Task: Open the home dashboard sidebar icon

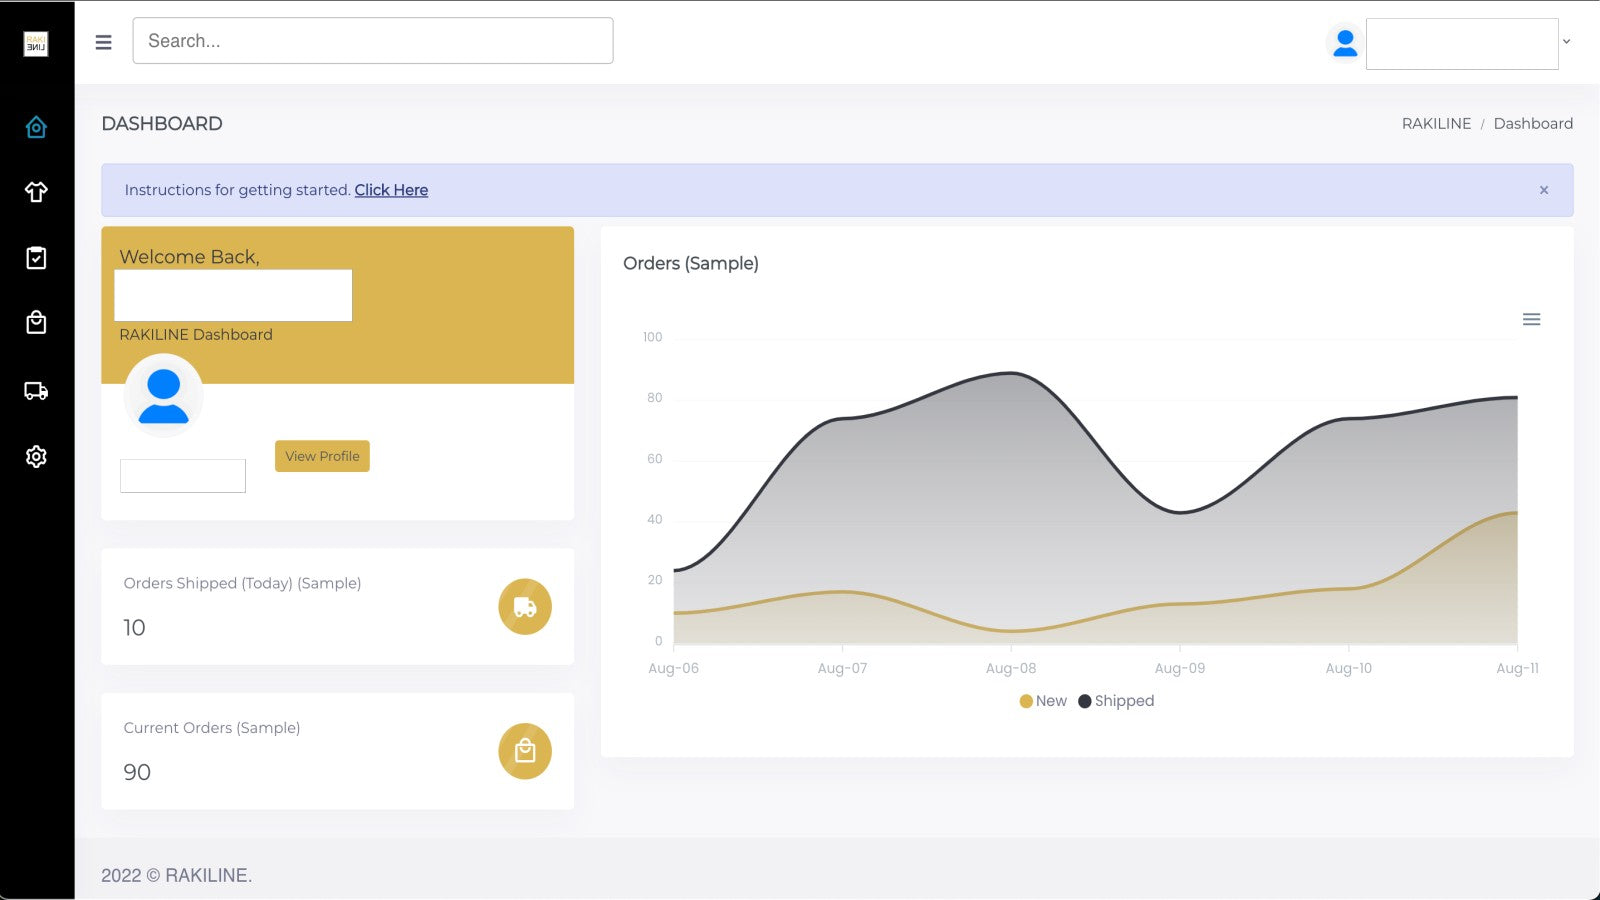Action: [x=36, y=127]
